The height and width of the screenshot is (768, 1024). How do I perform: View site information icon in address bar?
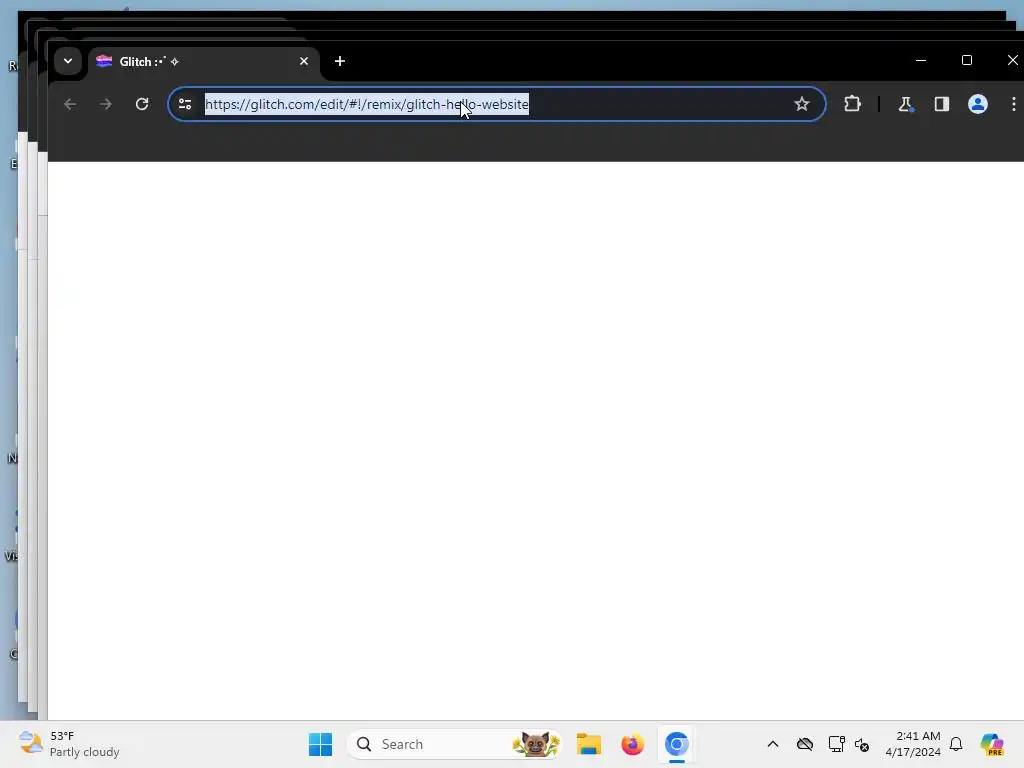185,104
